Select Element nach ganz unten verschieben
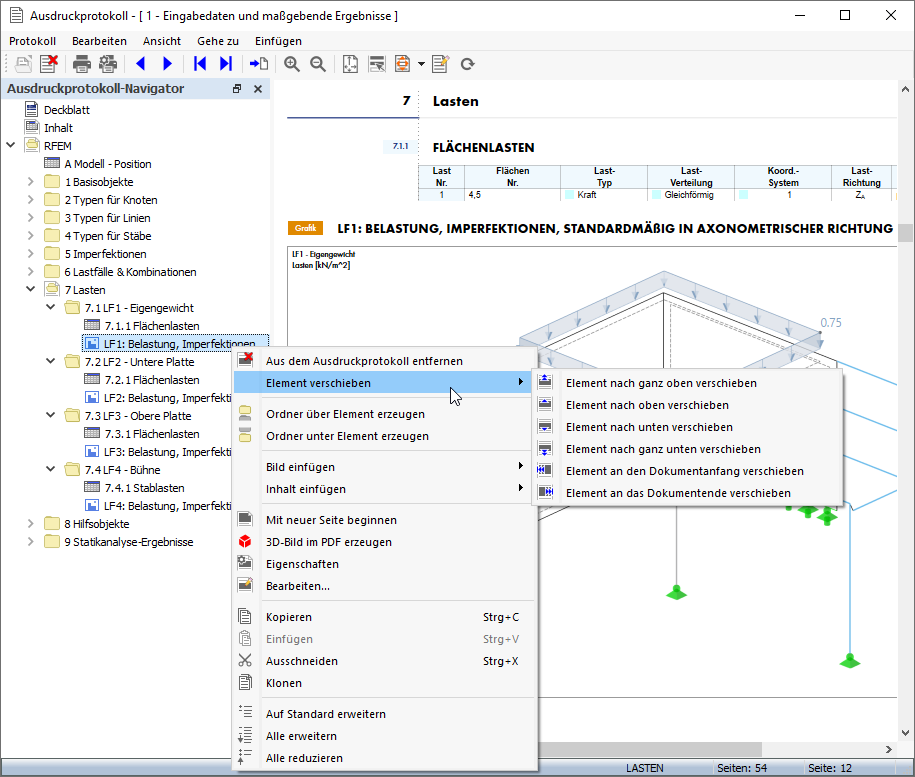 [x=687, y=449]
